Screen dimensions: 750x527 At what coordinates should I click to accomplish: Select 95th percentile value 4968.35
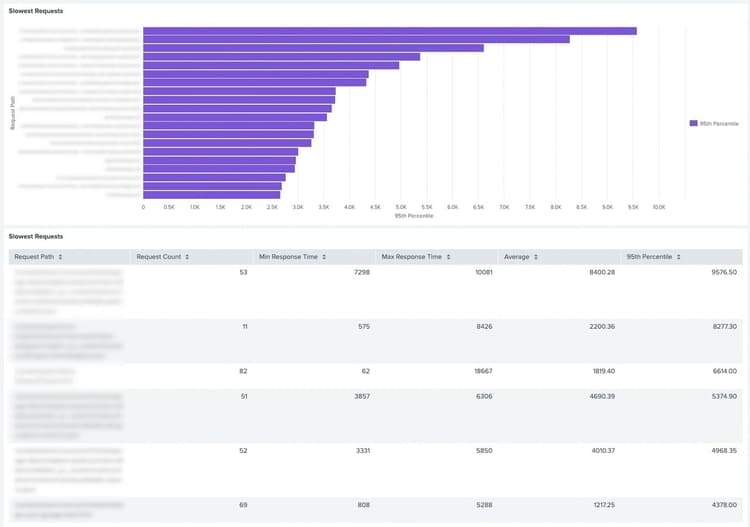724,450
